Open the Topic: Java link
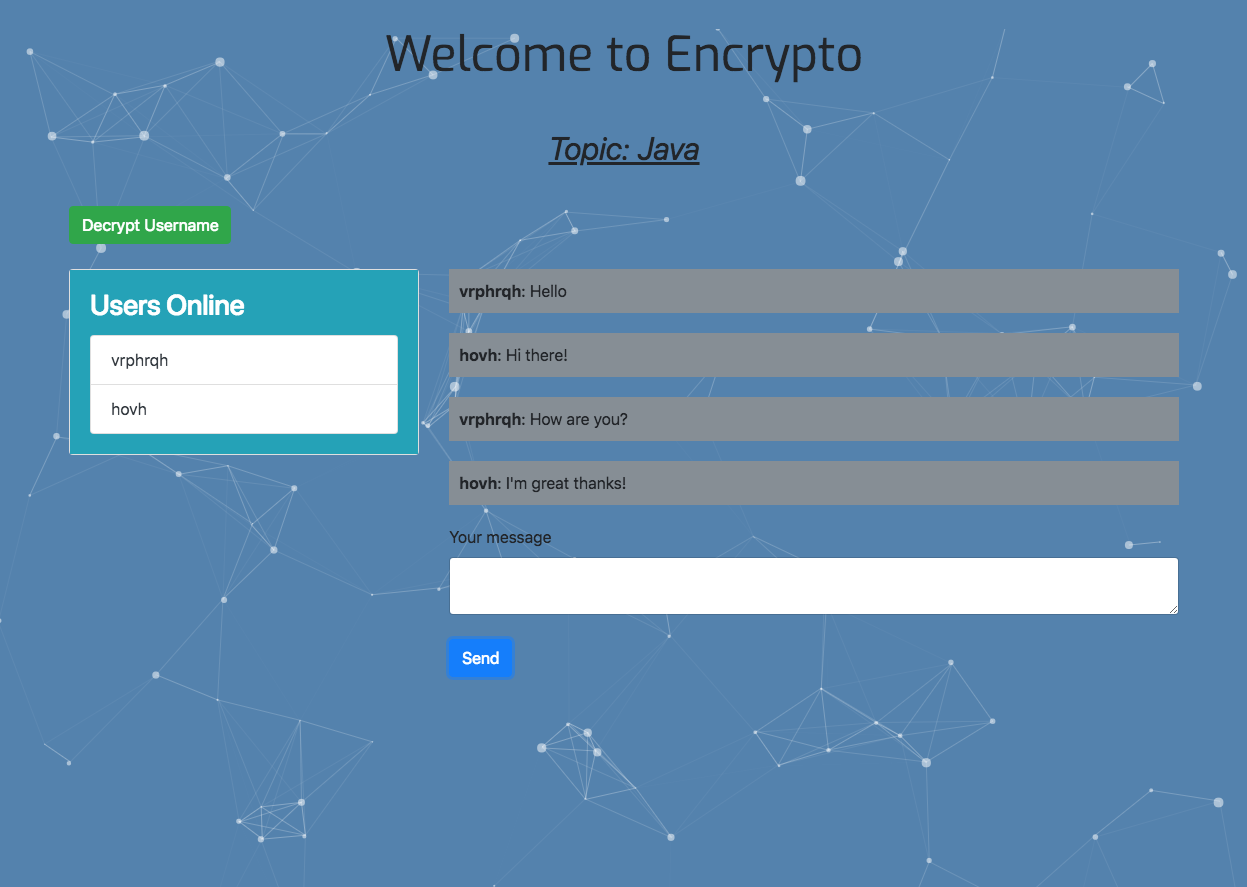 coord(623,150)
